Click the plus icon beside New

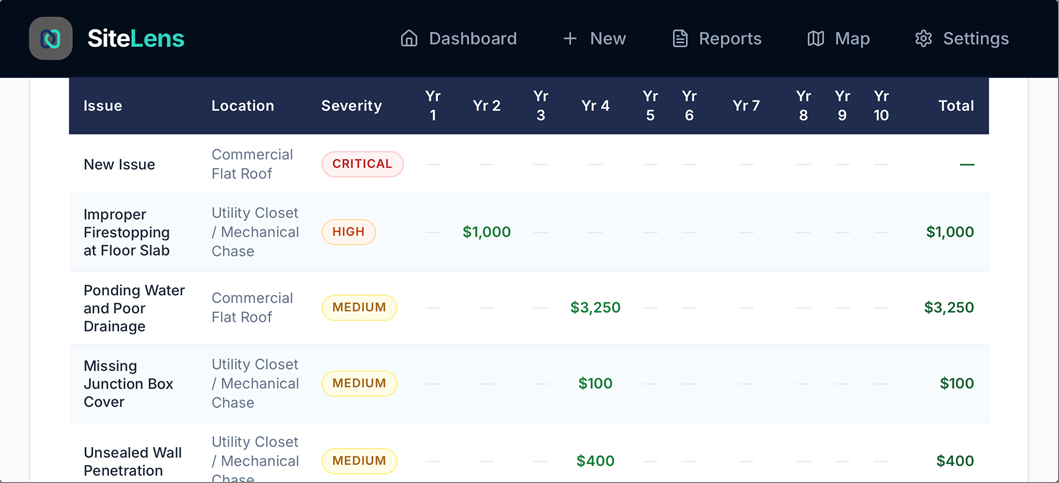570,39
